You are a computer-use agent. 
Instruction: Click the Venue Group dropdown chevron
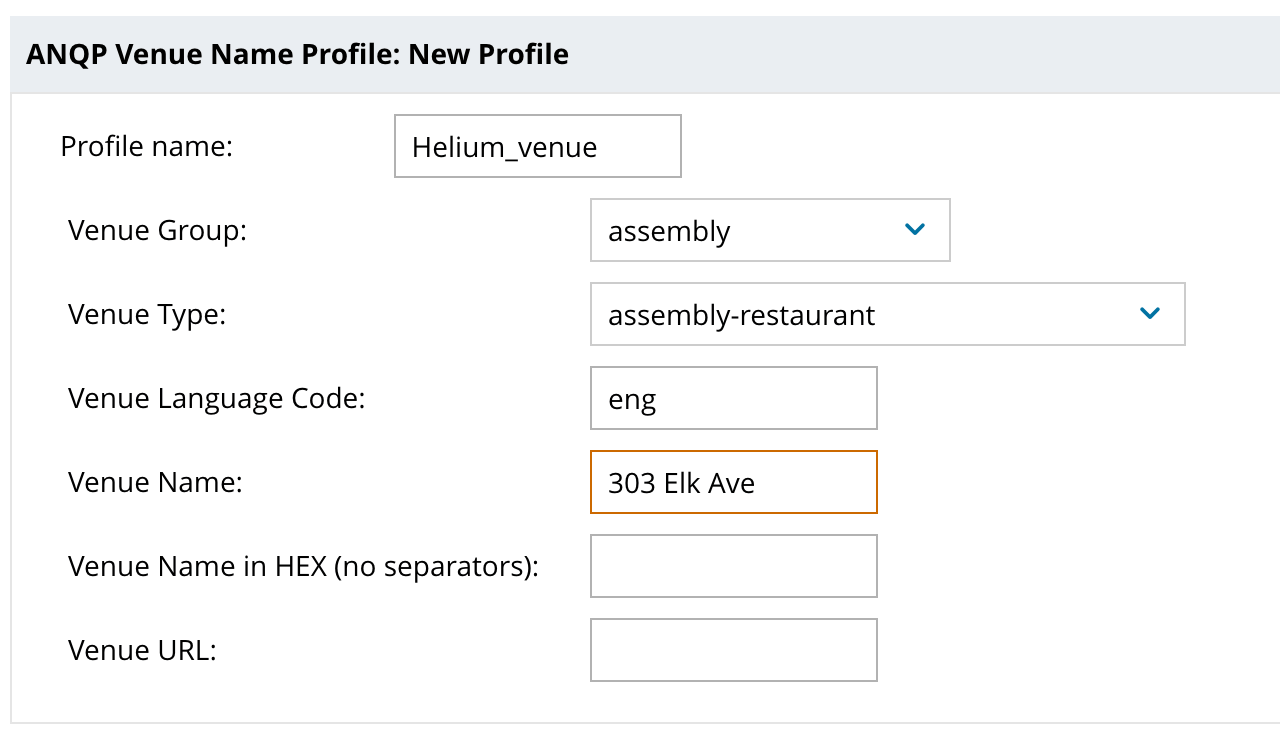[914, 230]
